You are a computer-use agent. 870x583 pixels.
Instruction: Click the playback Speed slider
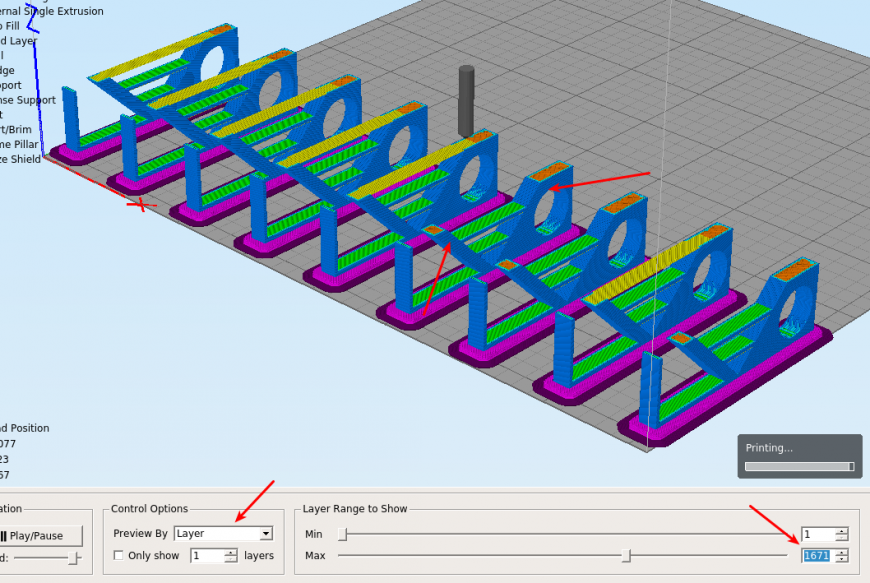pos(73,558)
